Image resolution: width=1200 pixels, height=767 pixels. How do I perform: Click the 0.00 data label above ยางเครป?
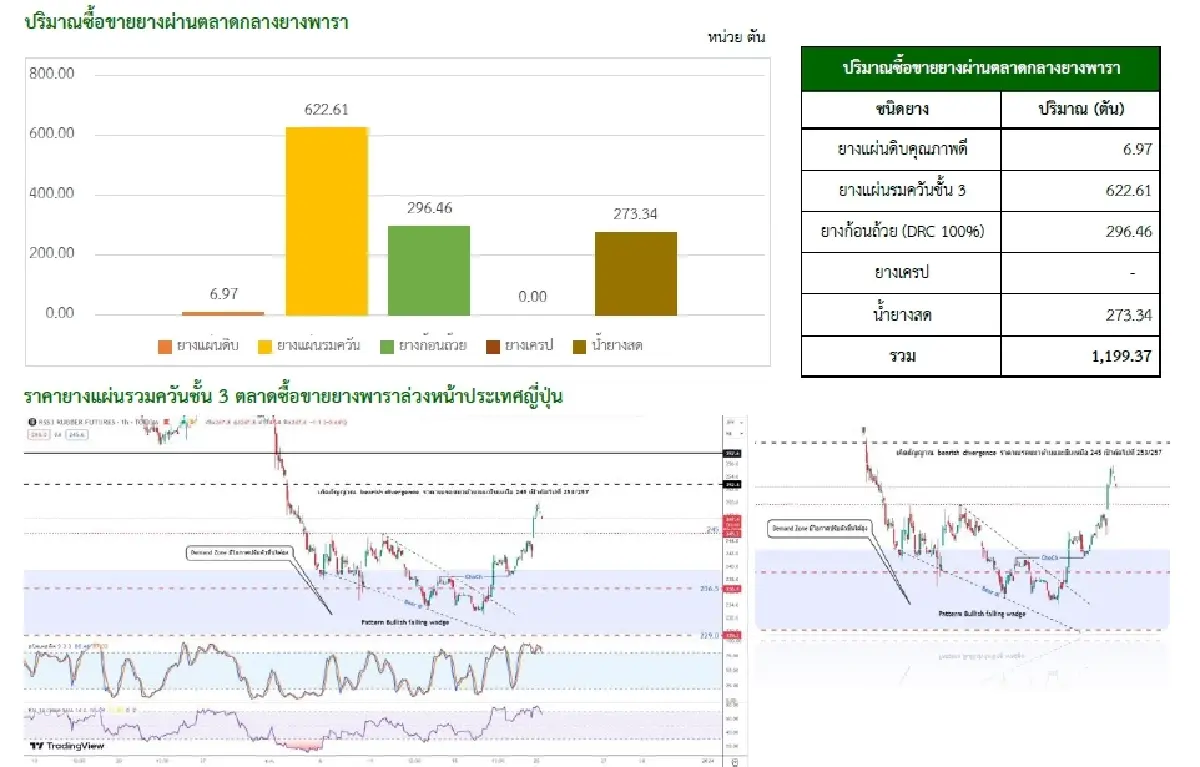533,297
